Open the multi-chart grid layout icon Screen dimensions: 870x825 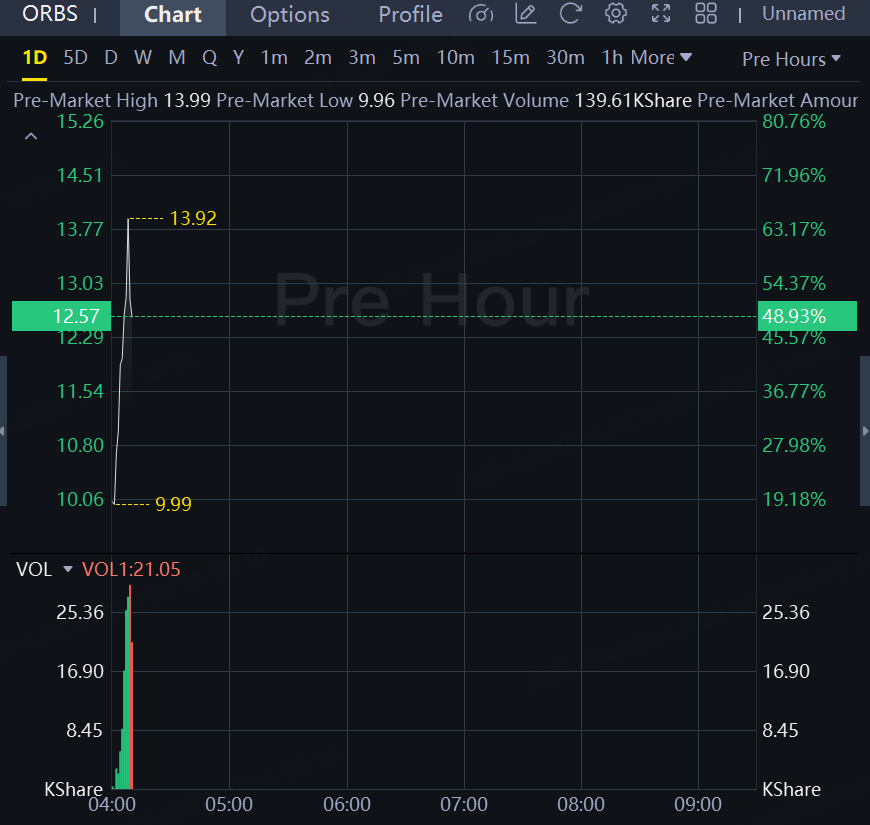point(706,14)
